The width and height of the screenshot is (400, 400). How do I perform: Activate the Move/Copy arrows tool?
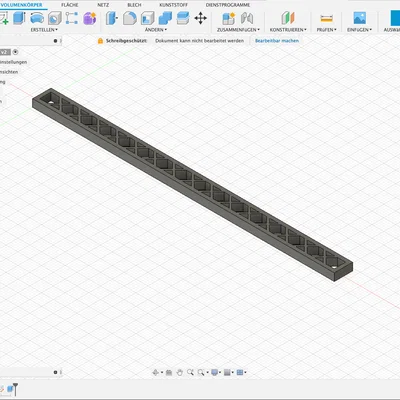point(200,18)
